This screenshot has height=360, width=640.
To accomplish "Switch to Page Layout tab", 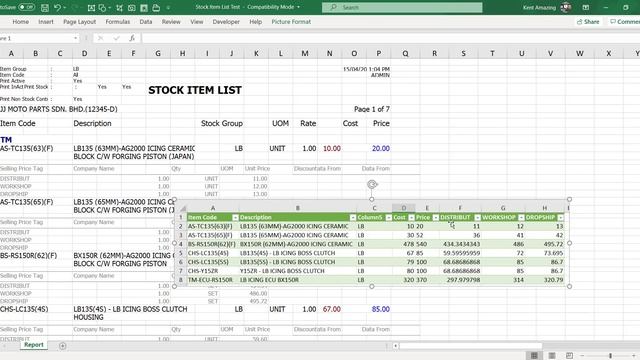I will pyautogui.click(x=79, y=22).
